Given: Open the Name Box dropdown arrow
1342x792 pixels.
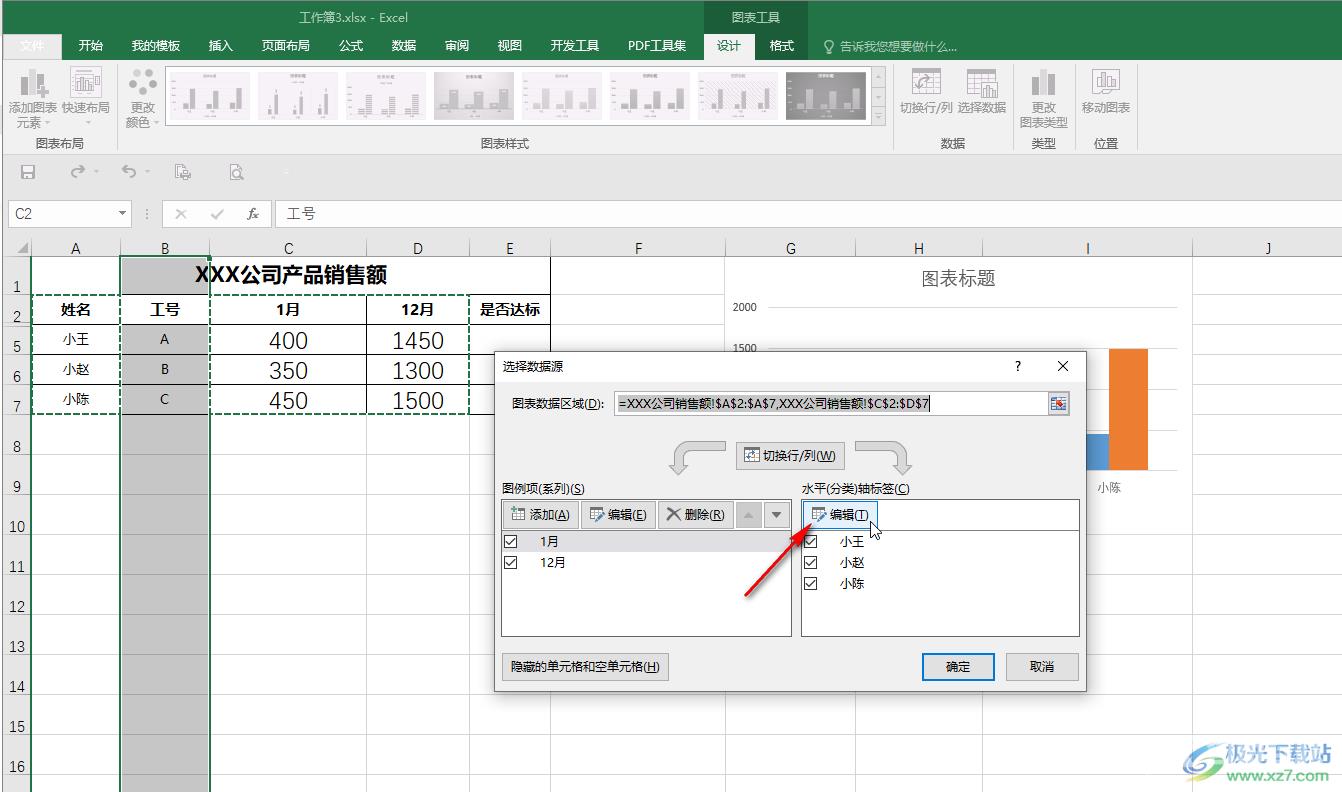Looking at the screenshot, I should pos(123,214).
